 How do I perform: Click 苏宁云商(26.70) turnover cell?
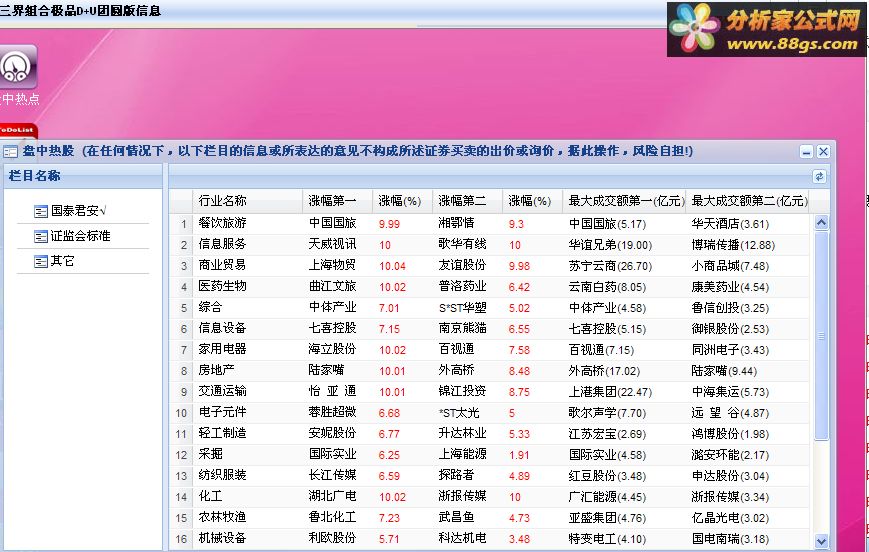610,266
